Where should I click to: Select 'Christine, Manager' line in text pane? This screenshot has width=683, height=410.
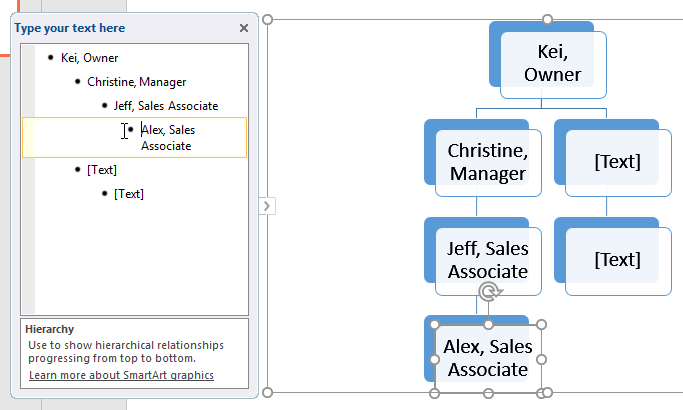[136, 82]
